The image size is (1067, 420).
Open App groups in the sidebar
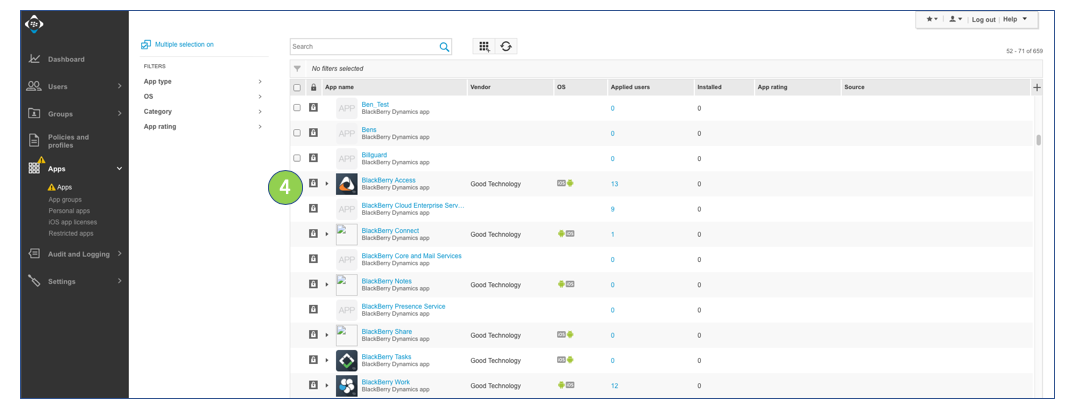(x=65, y=199)
